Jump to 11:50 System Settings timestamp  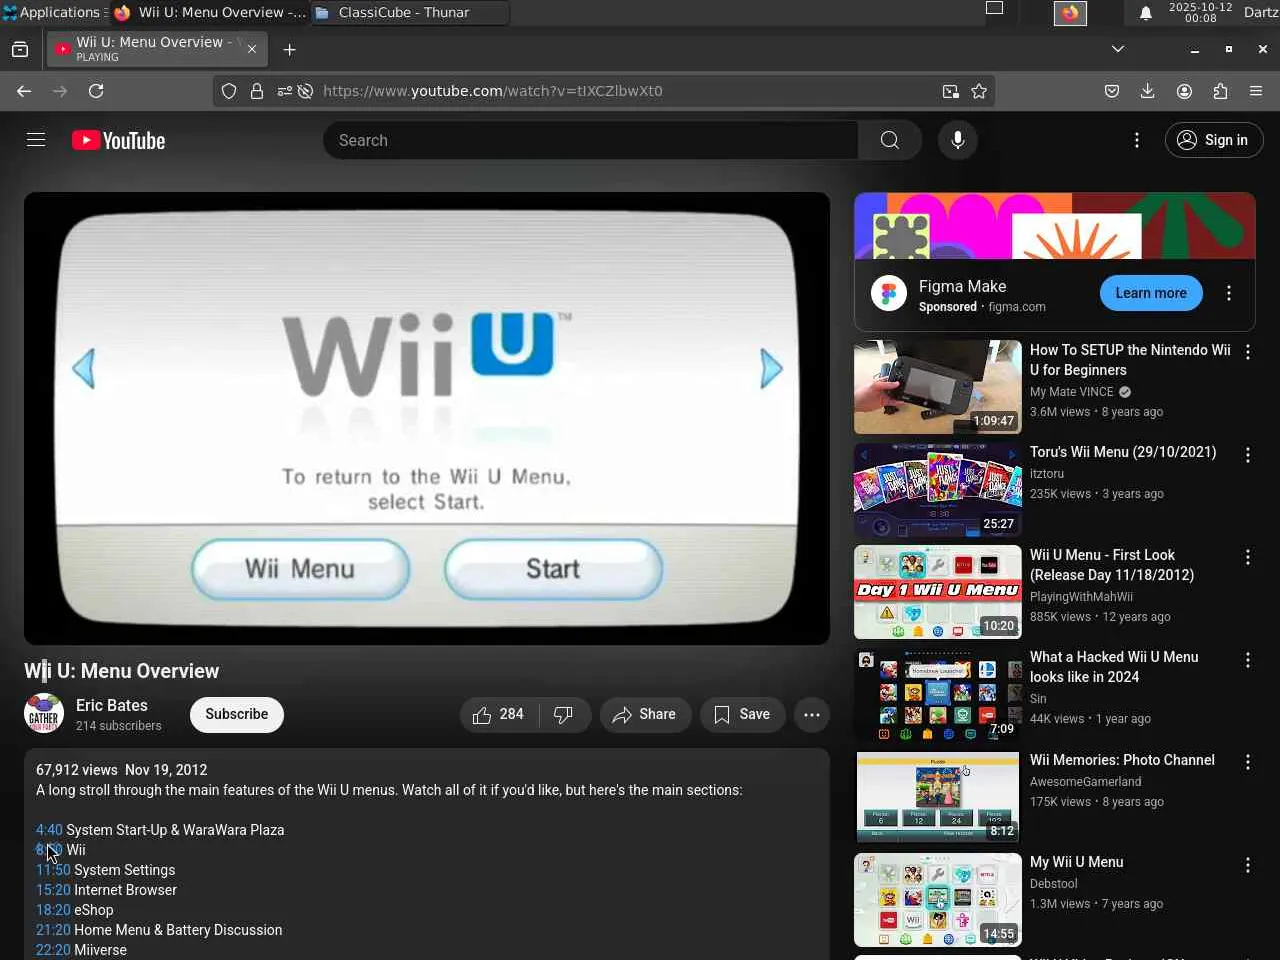click(53, 870)
